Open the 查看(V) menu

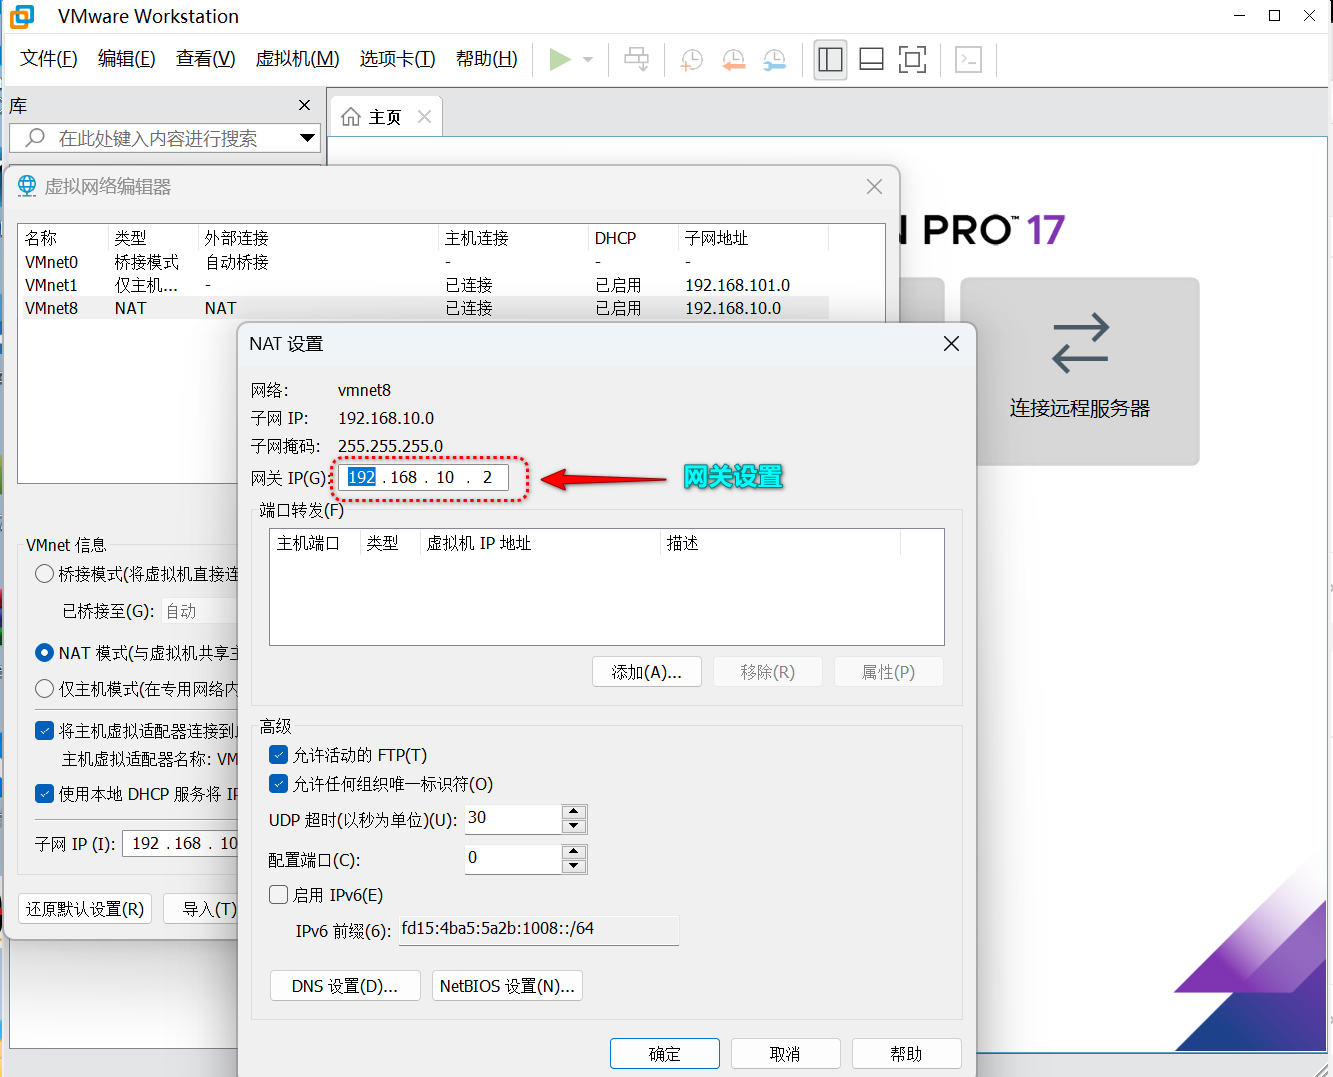[x=206, y=59]
